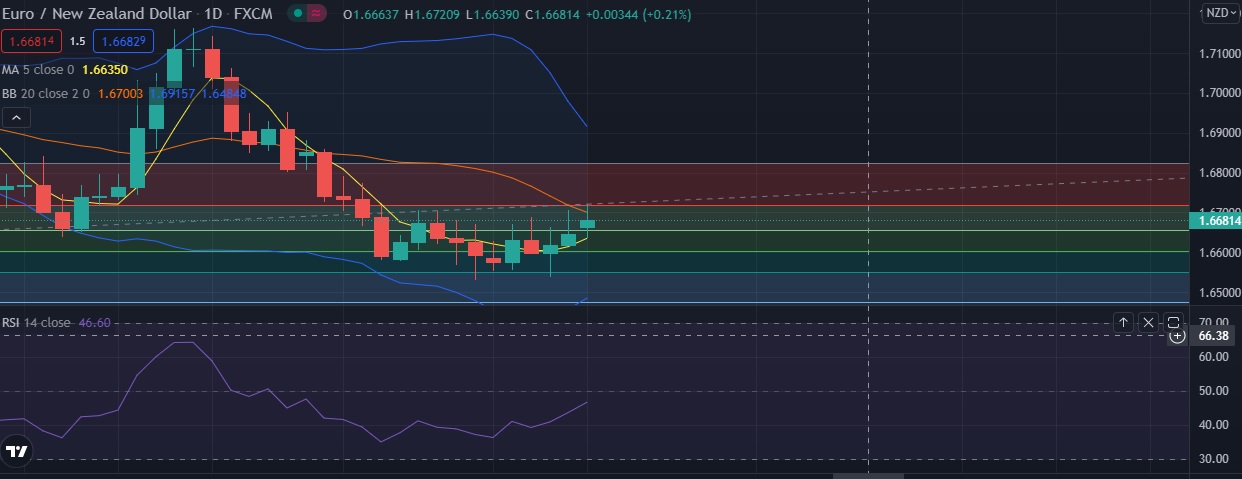
Task: Collapse the indicator legend chevron
Action: (14, 118)
